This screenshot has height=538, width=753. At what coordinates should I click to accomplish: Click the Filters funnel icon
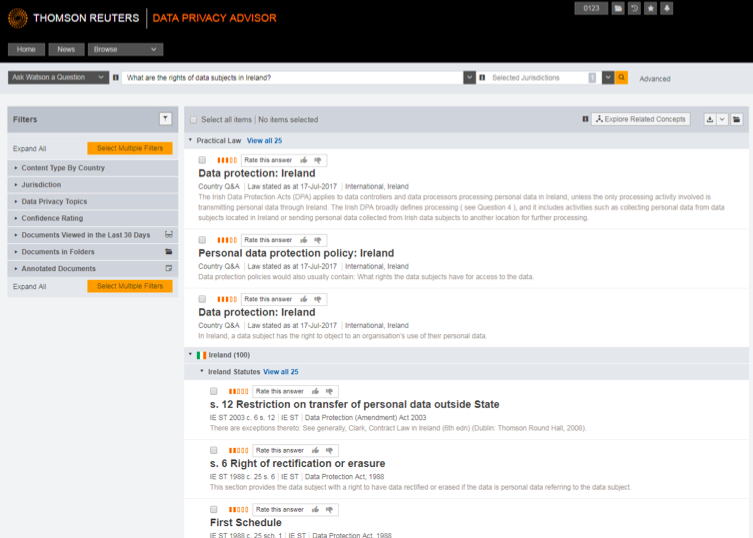pos(165,119)
